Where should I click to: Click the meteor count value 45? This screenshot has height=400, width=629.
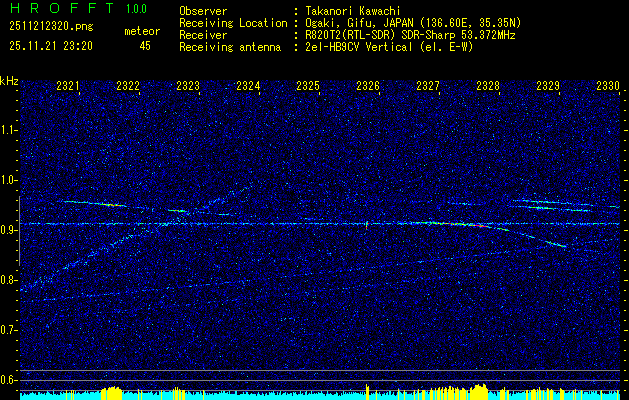pyautogui.click(x=145, y=46)
